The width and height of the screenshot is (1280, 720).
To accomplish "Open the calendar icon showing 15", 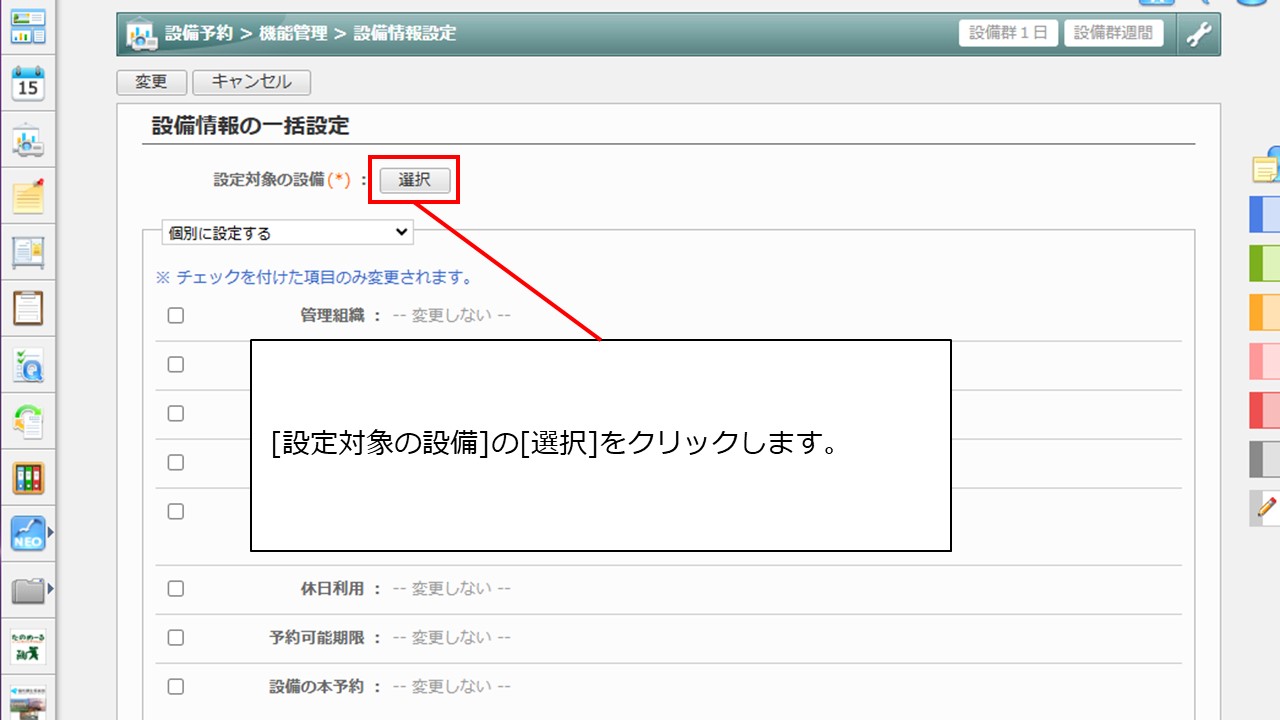I will [x=28, y=84].
